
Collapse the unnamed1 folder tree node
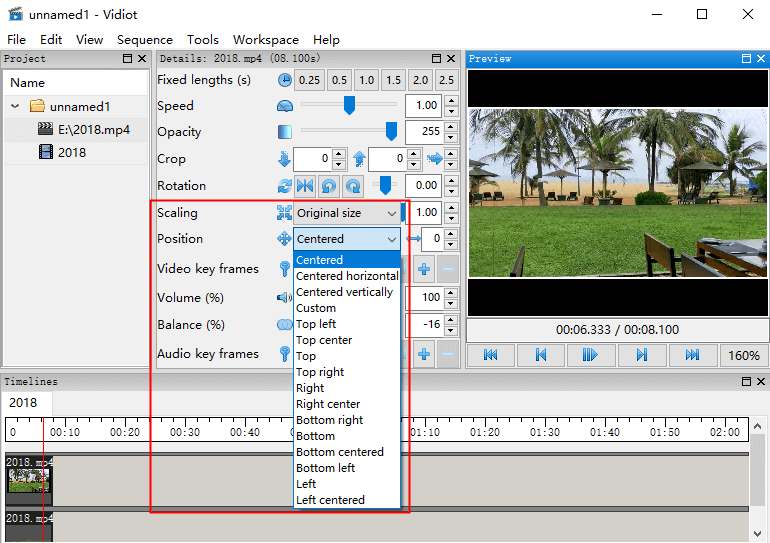[x=15, y=106]
